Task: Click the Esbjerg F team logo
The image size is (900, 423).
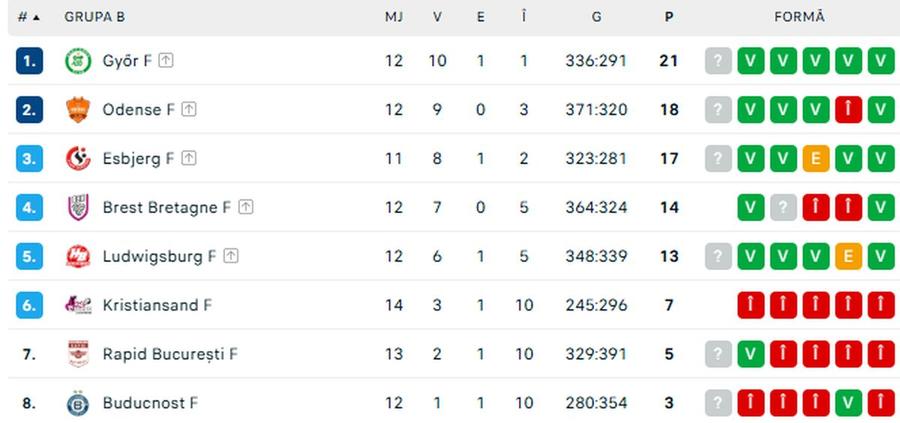Action: (78, 158)
